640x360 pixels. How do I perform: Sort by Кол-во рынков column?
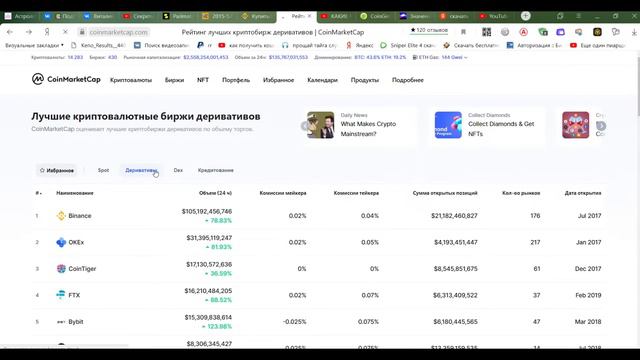tap(521, 193)
